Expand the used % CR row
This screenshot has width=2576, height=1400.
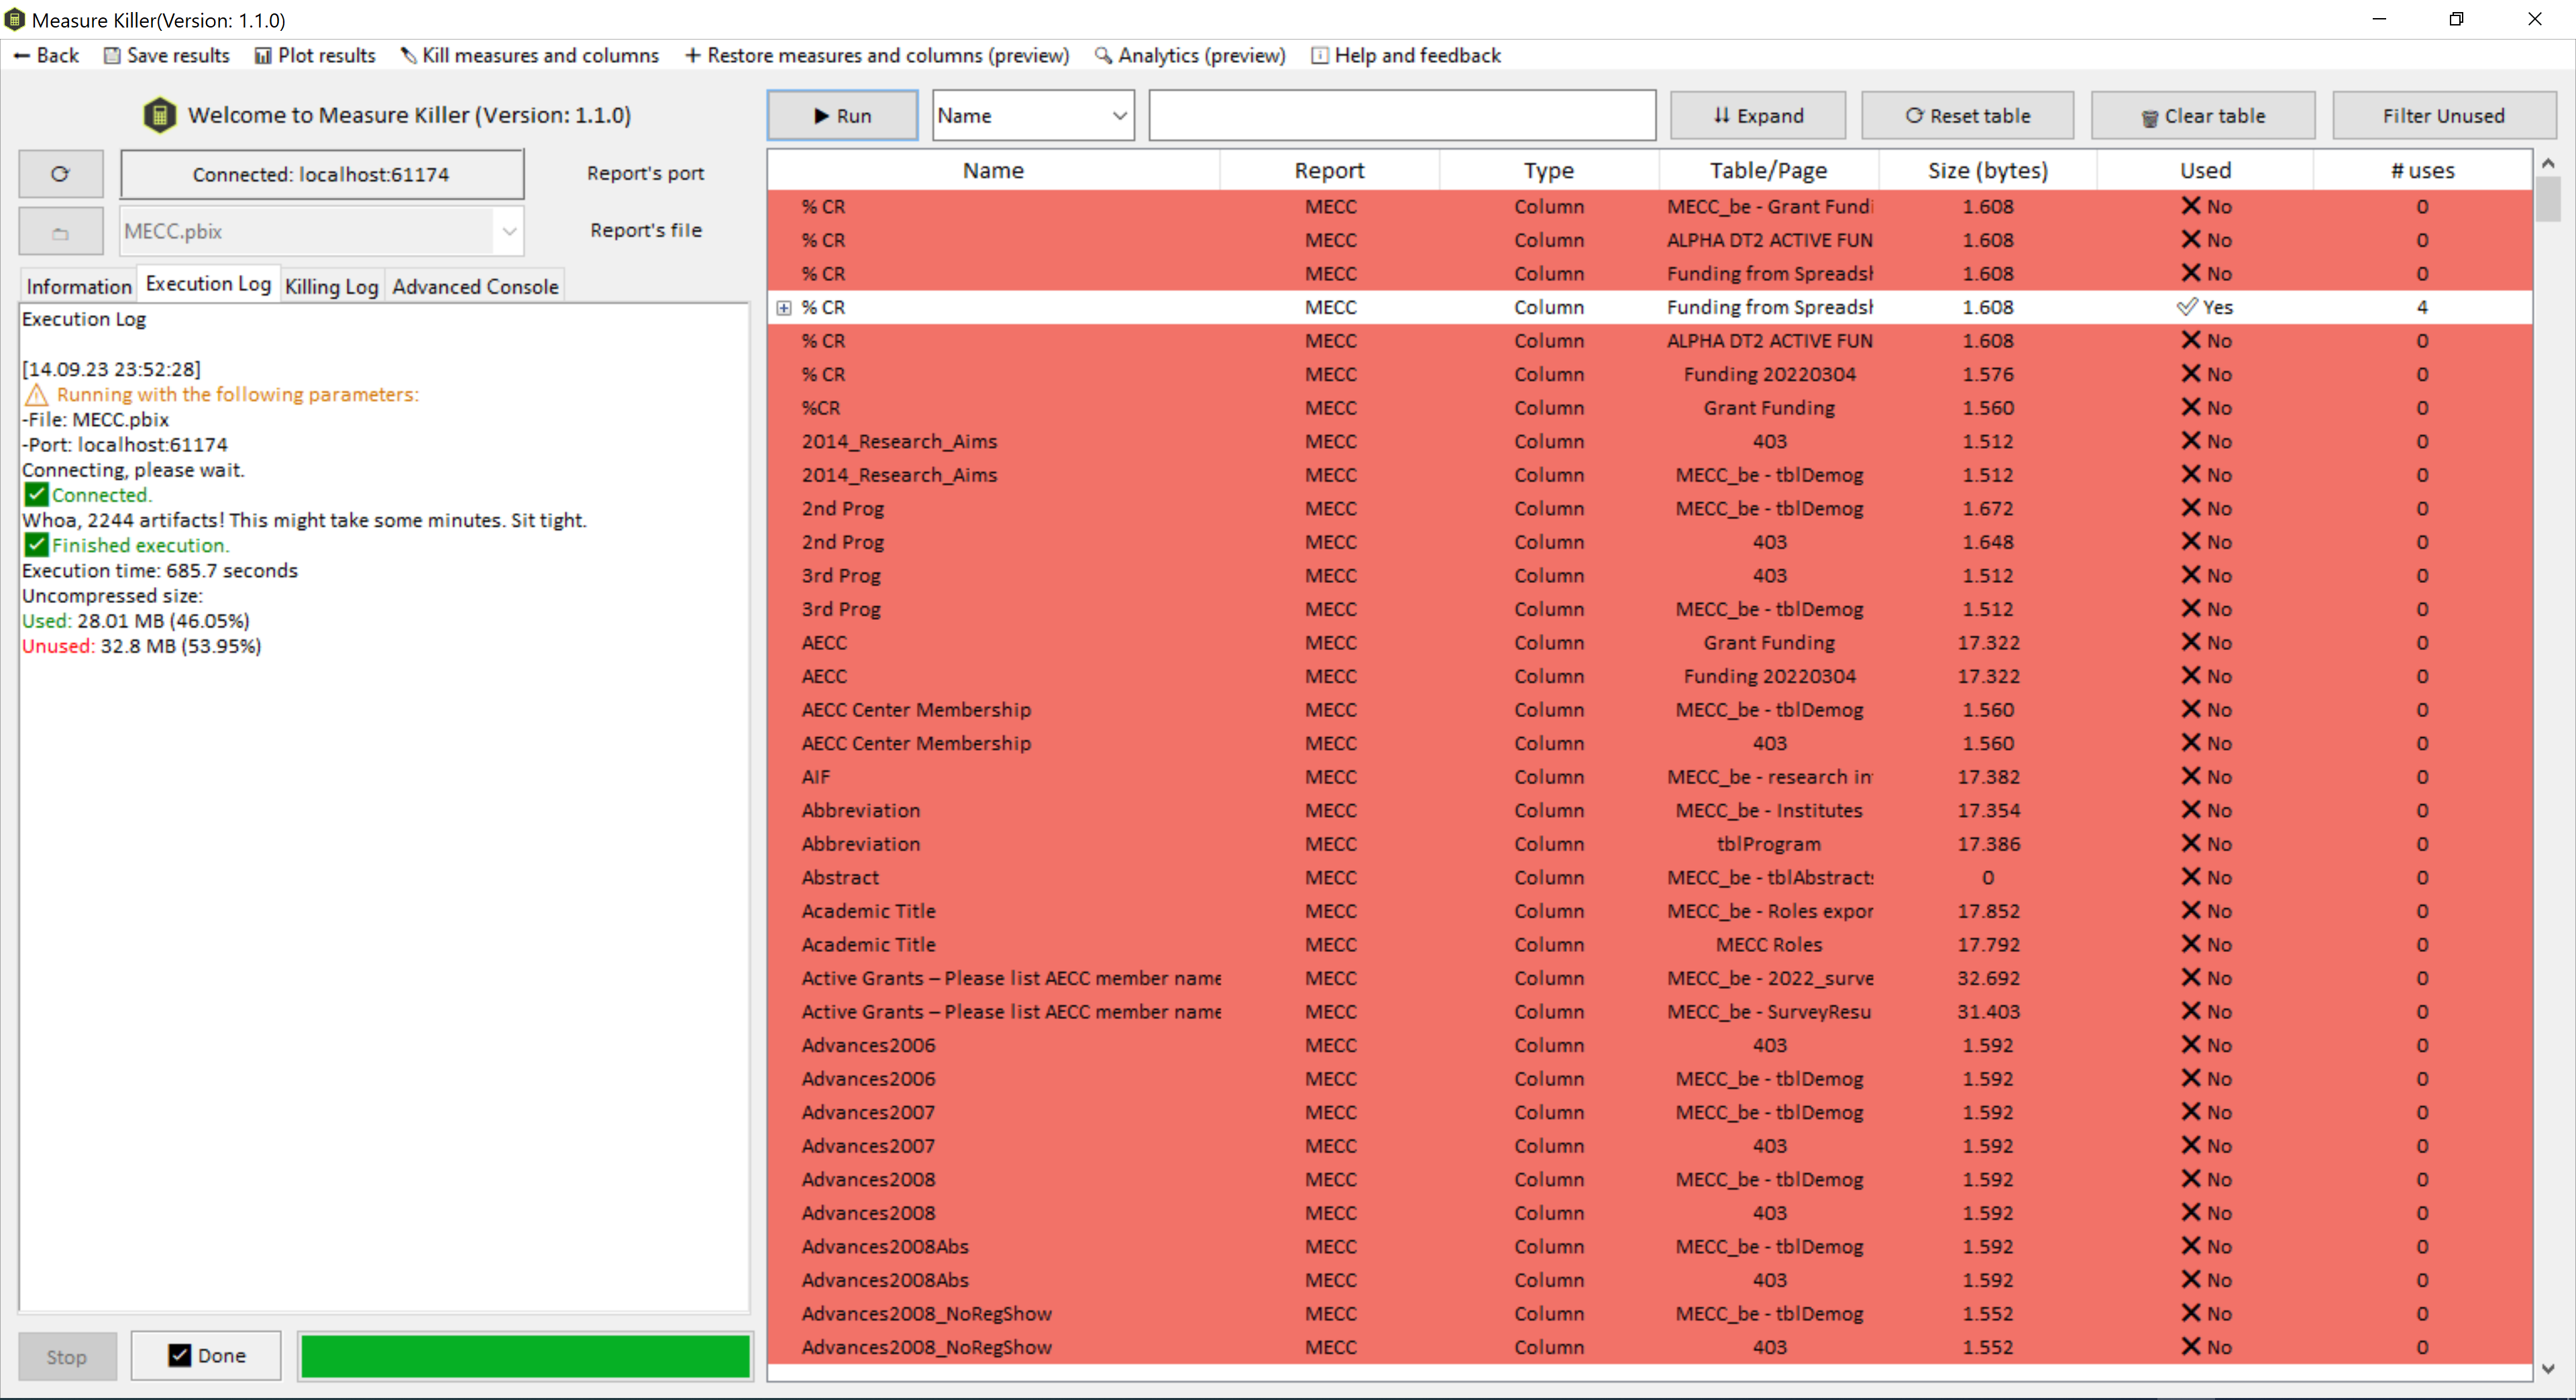[x=784, y=307]
